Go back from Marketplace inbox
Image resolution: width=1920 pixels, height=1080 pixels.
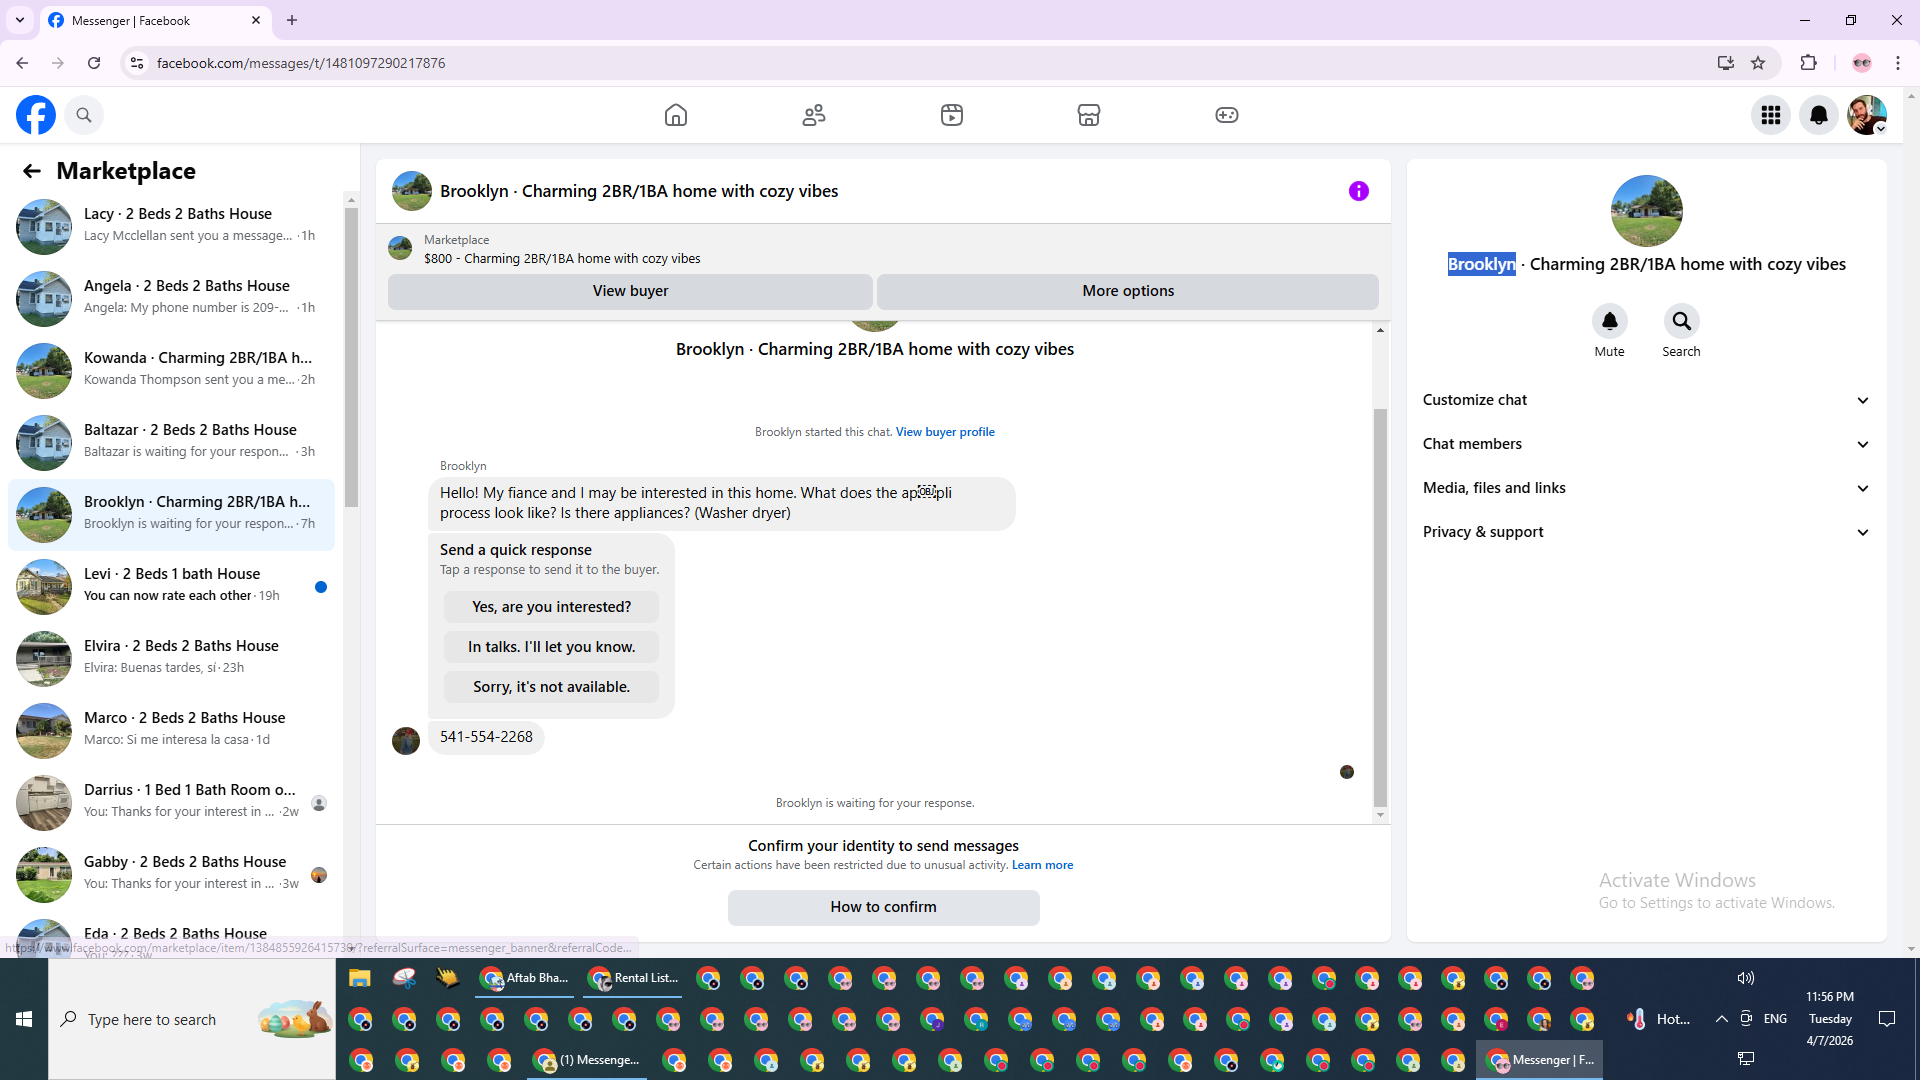click(x=32, y=171)
